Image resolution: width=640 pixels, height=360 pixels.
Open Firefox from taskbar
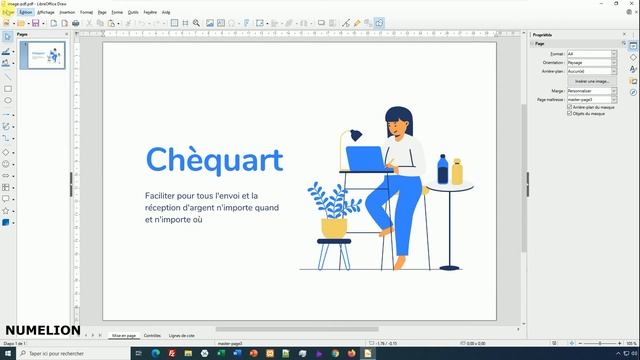click(351, 353)
